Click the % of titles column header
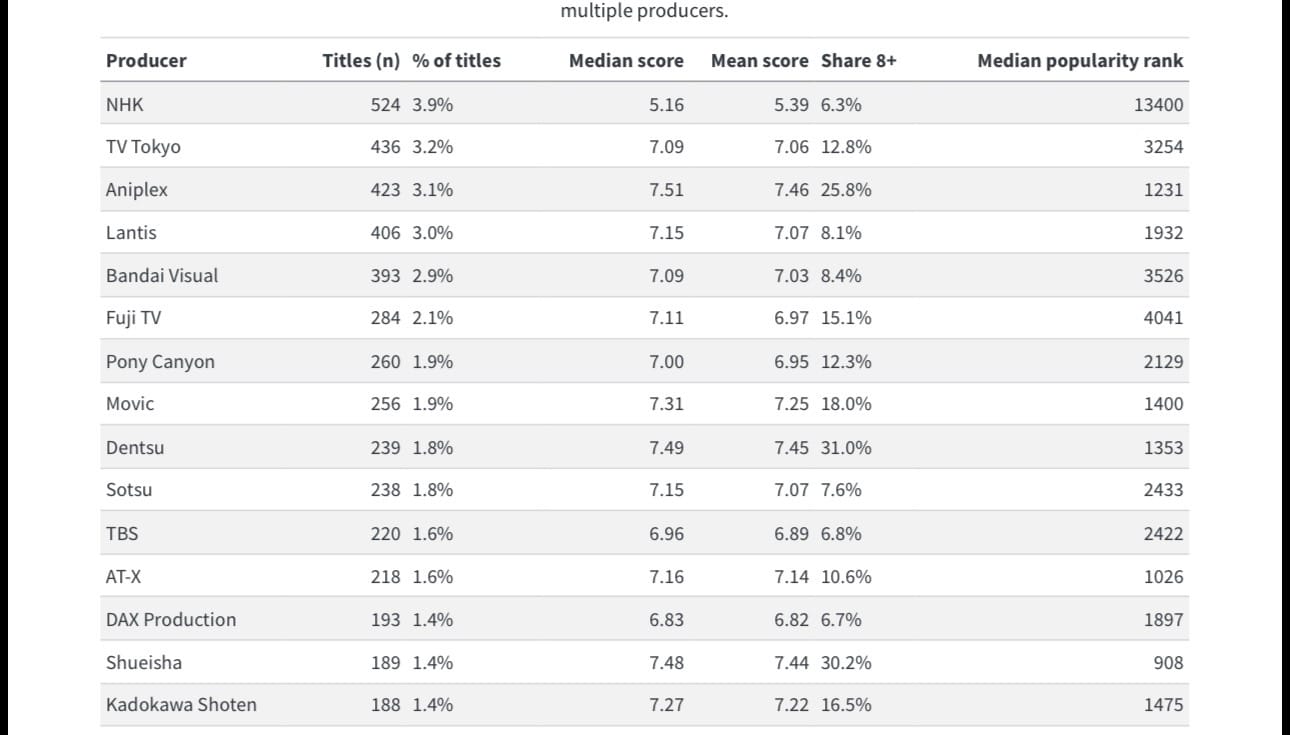 [x=456, y=60]
